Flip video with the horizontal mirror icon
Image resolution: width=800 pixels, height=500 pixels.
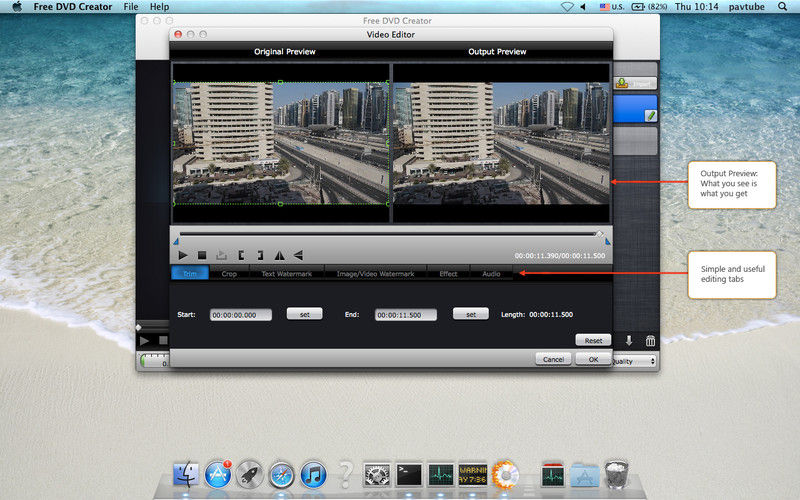tap(279, 256)
